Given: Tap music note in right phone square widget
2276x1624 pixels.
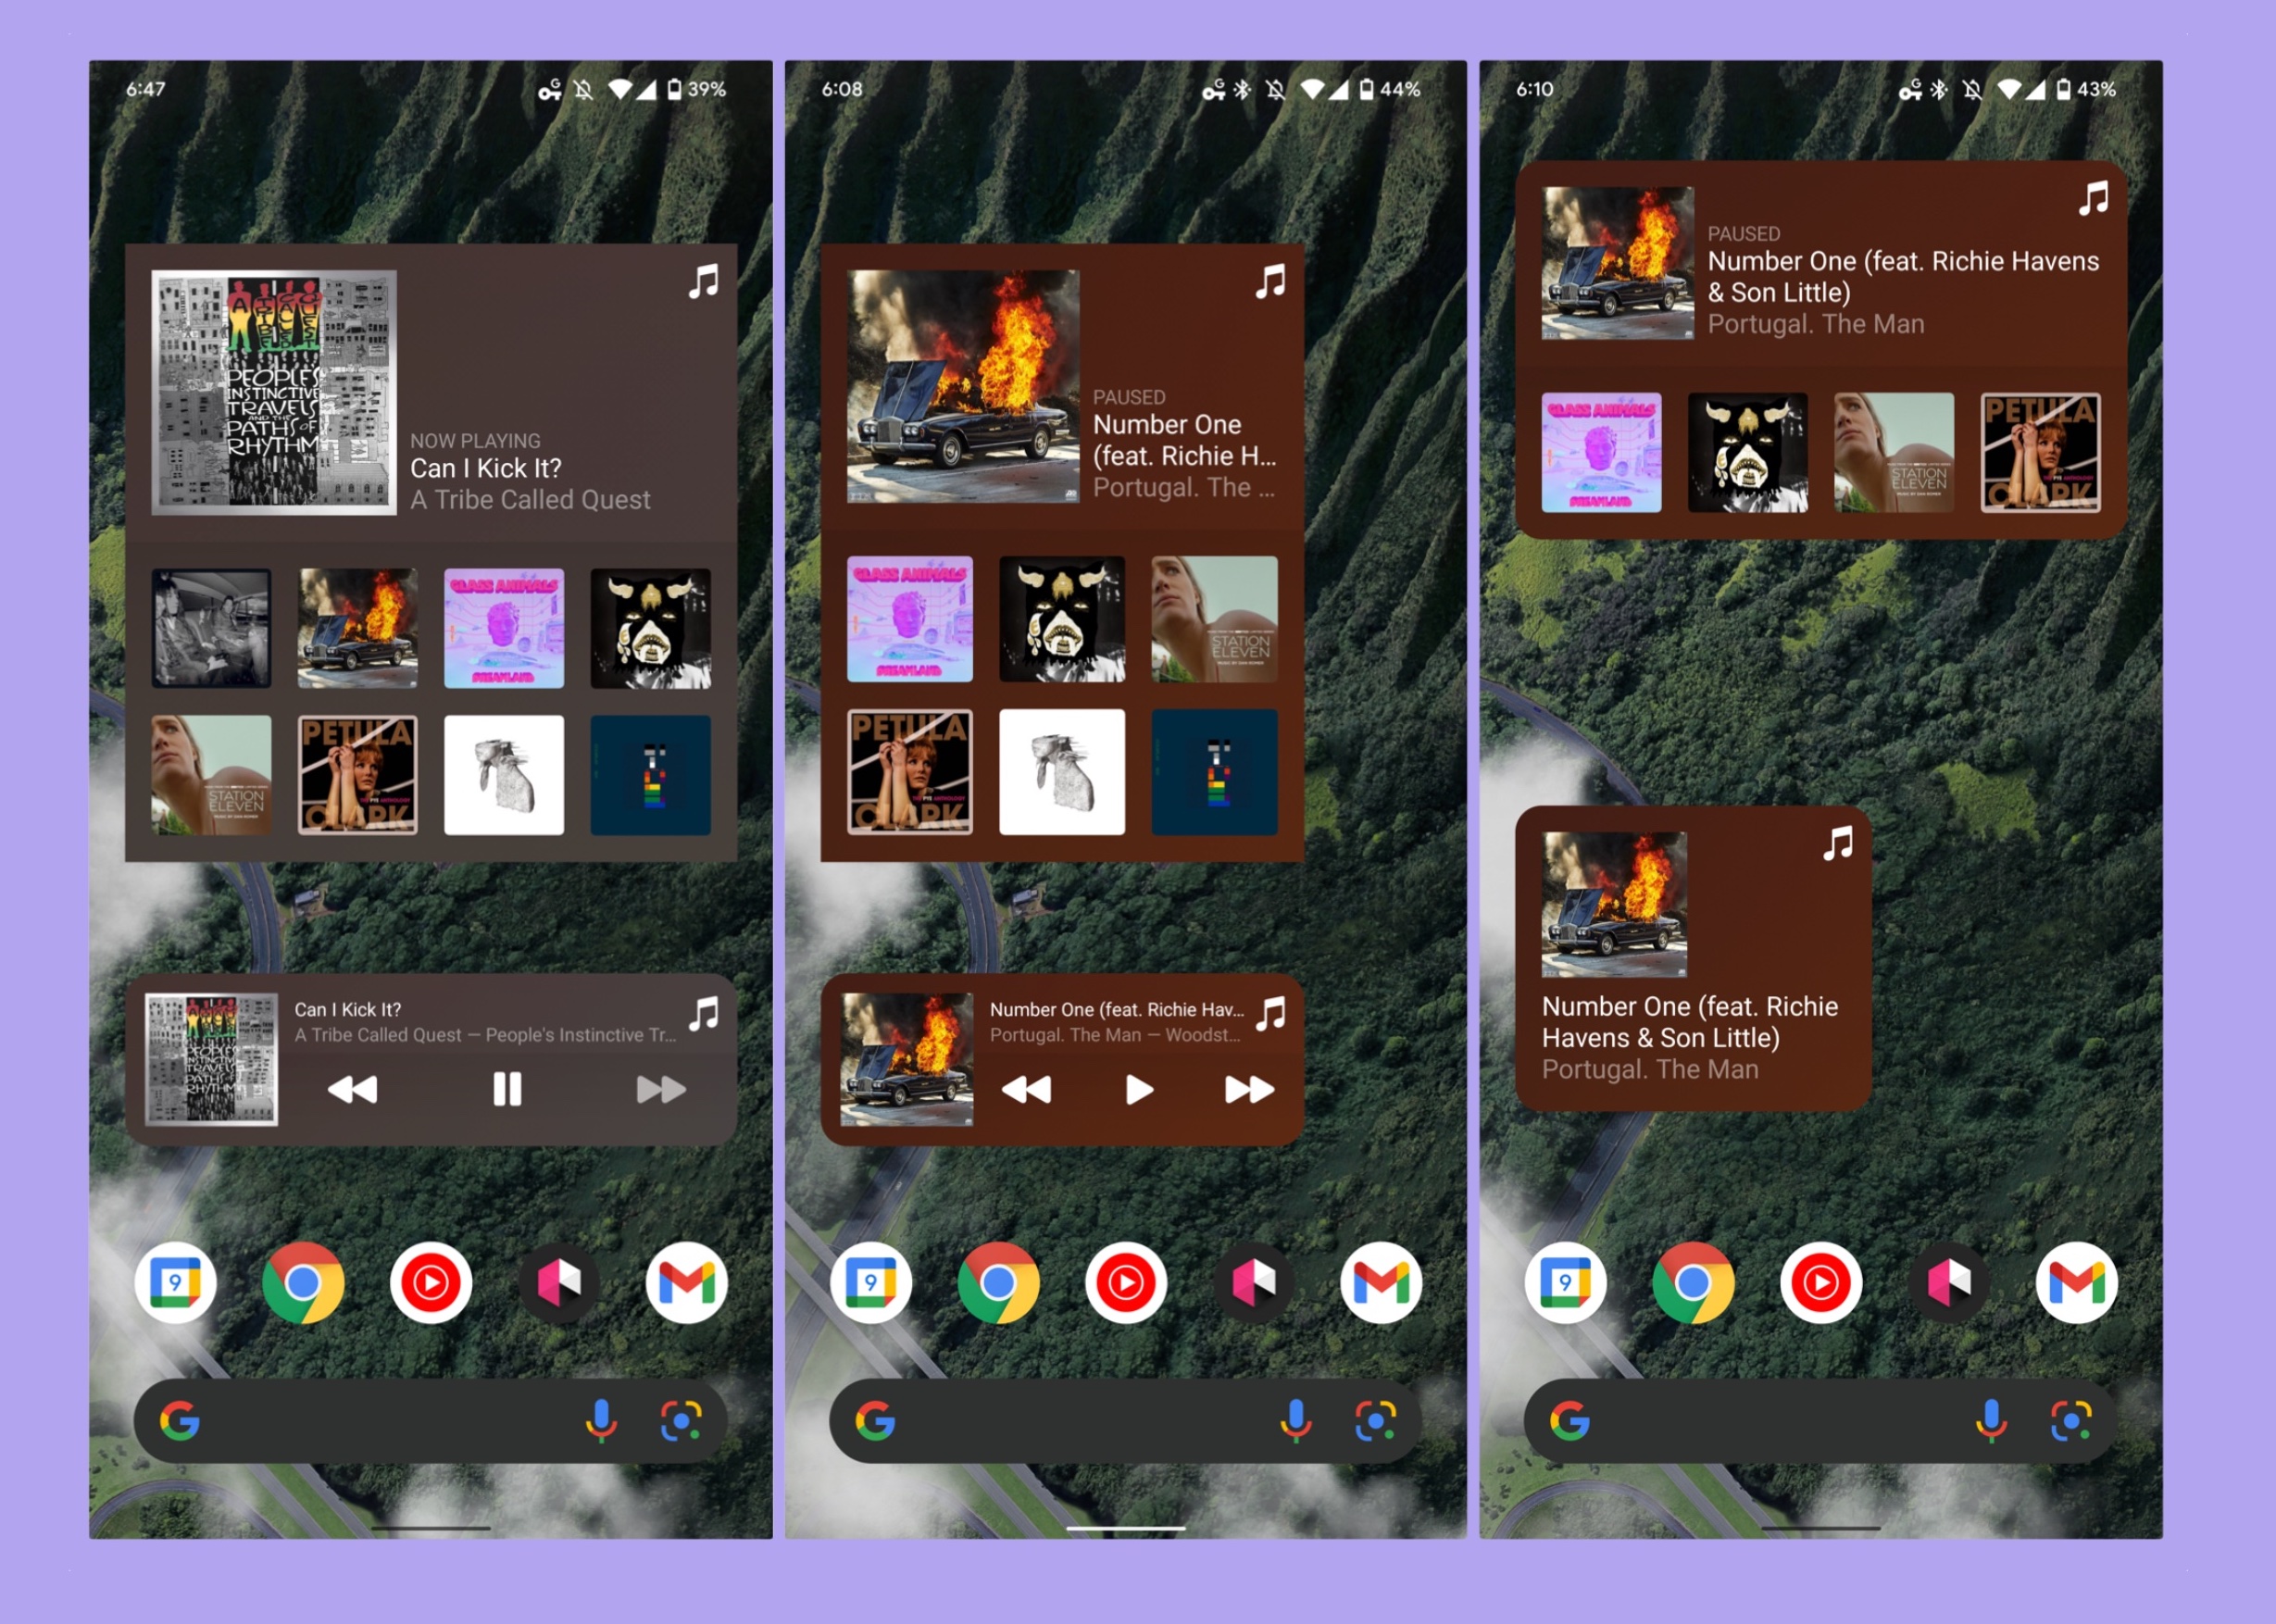Looking at the screenshot, I should click(1838, 843).
